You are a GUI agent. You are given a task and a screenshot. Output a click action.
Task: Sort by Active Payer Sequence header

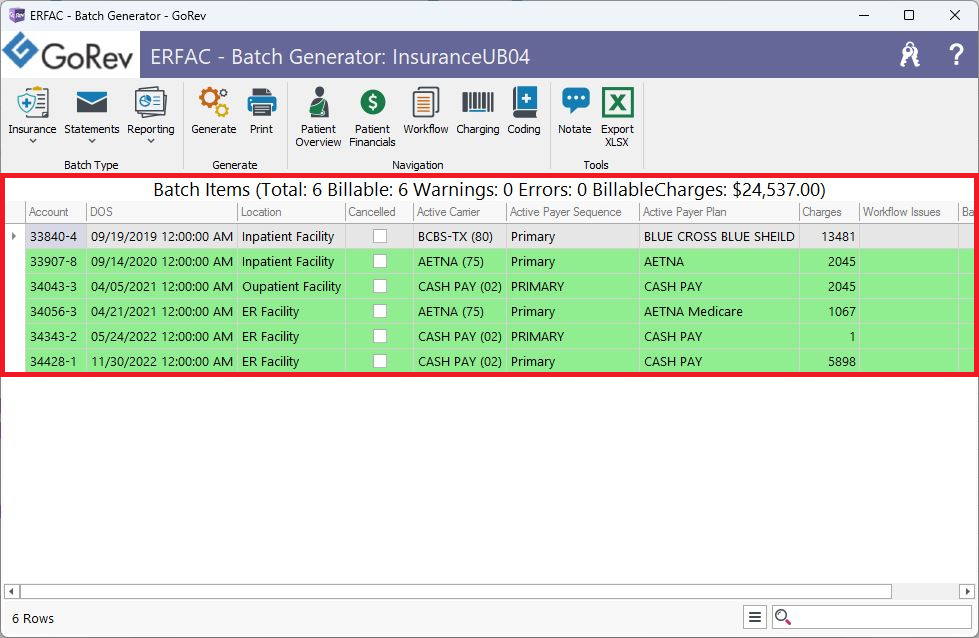573,212
